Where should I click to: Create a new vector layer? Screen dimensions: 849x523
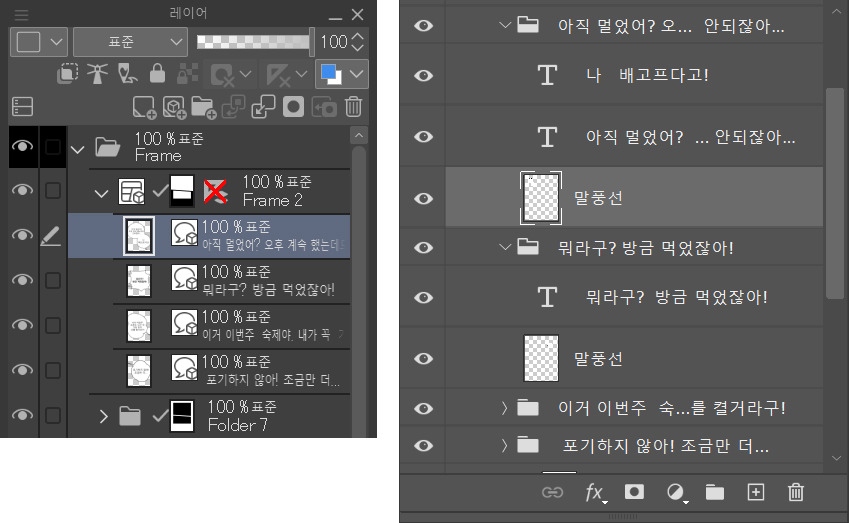pyautogui.click(x=174, y=107)
